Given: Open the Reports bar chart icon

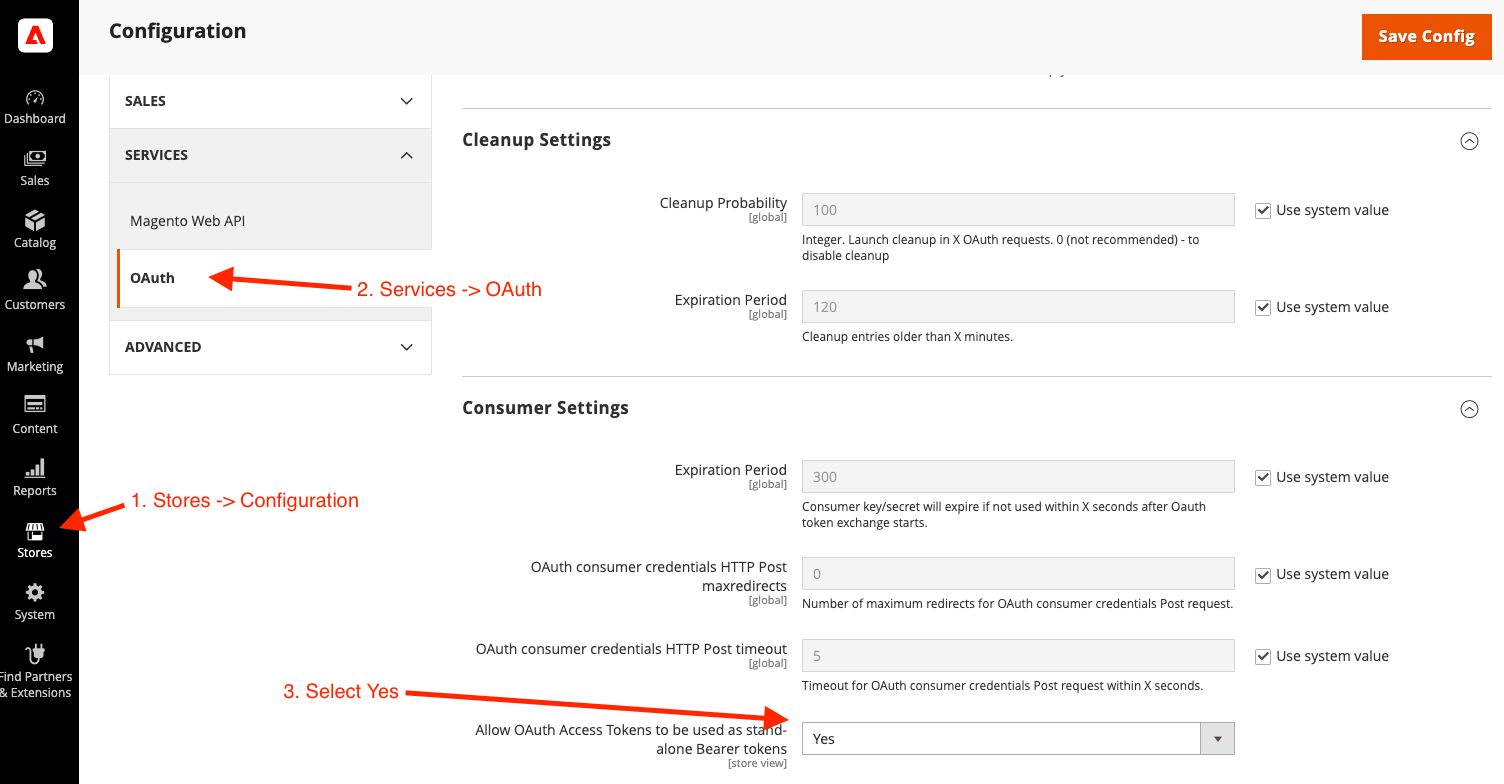Looking at the screenshot, I should [35, 467].
